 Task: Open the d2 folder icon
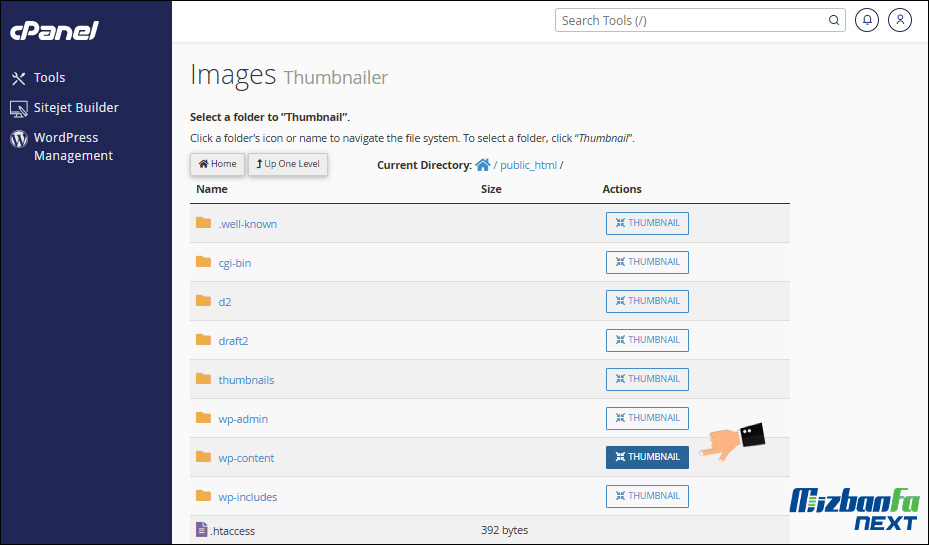click(x=203, y=301)
